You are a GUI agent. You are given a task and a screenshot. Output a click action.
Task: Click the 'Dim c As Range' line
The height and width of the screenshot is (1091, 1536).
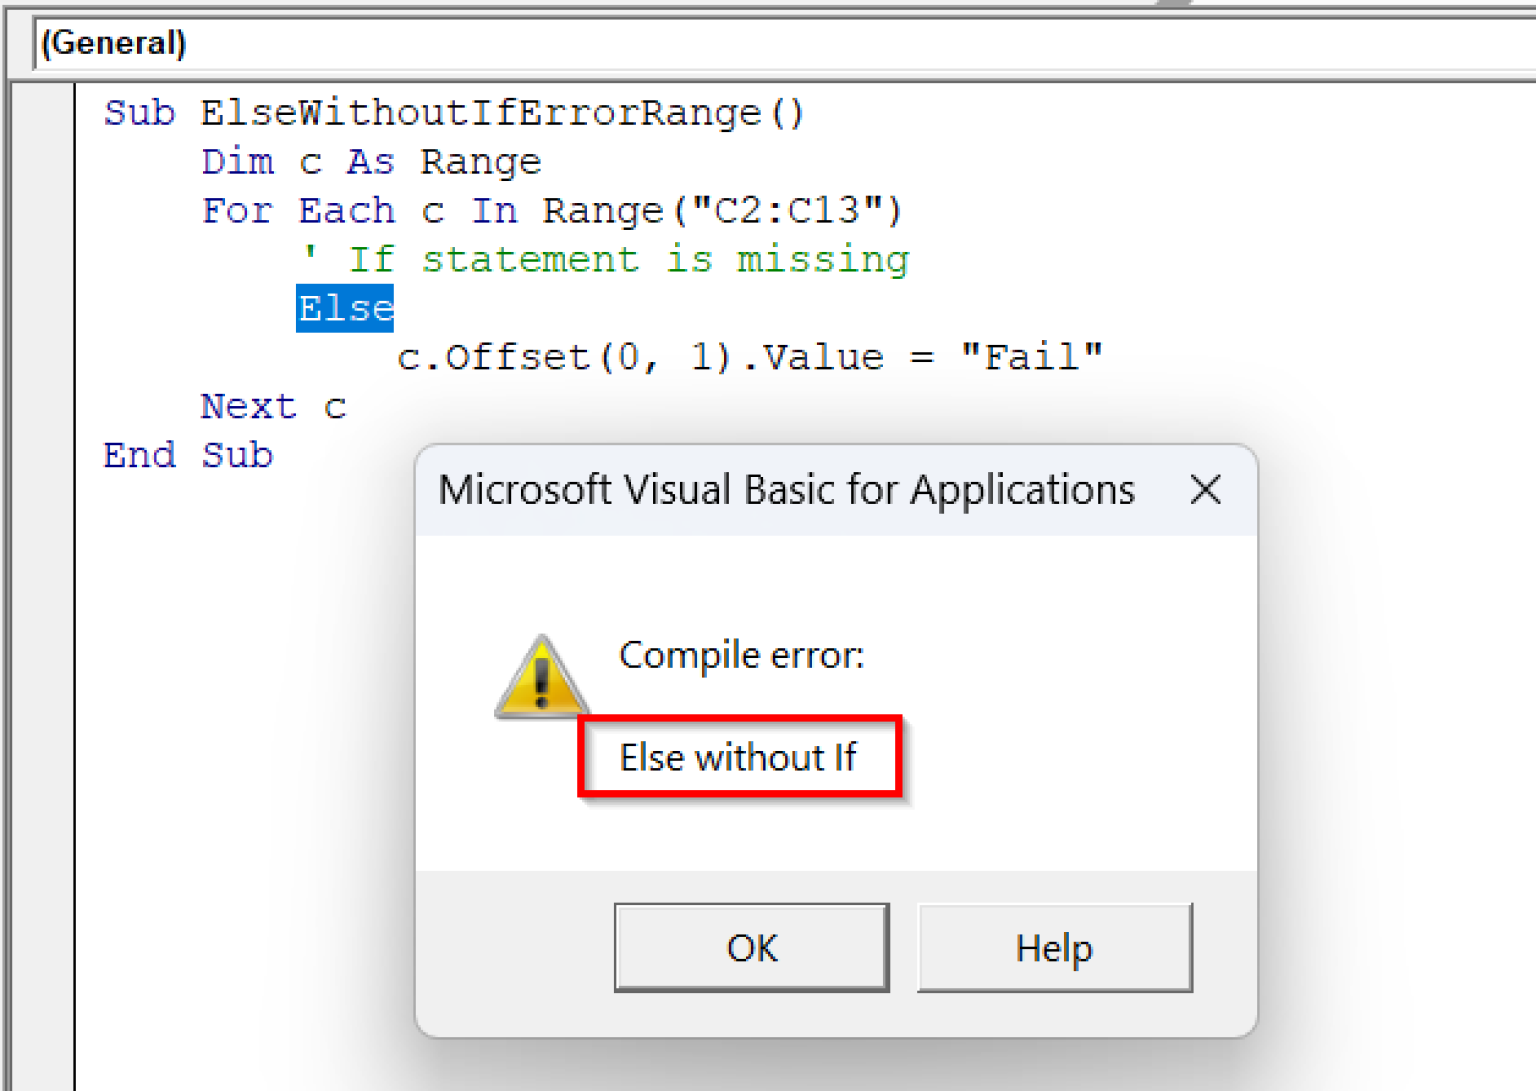click(370, 161)
